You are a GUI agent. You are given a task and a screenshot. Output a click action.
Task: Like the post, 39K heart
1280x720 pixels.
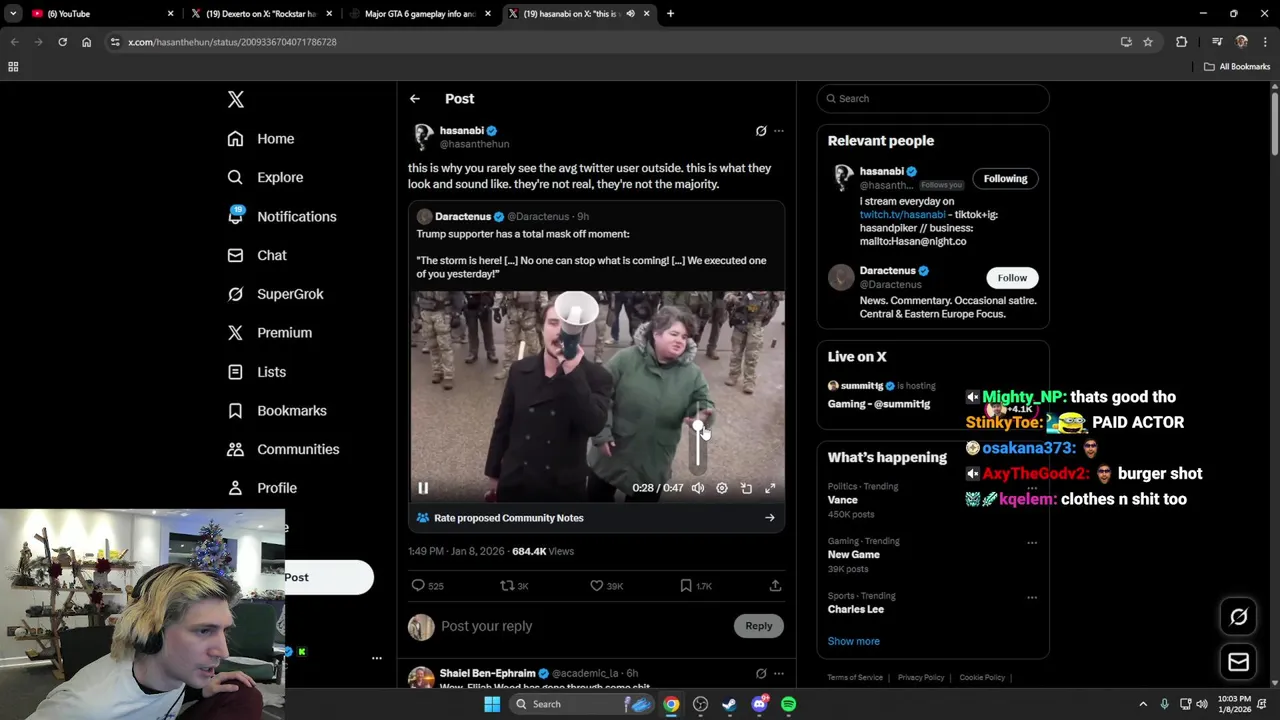pos(606,586)
